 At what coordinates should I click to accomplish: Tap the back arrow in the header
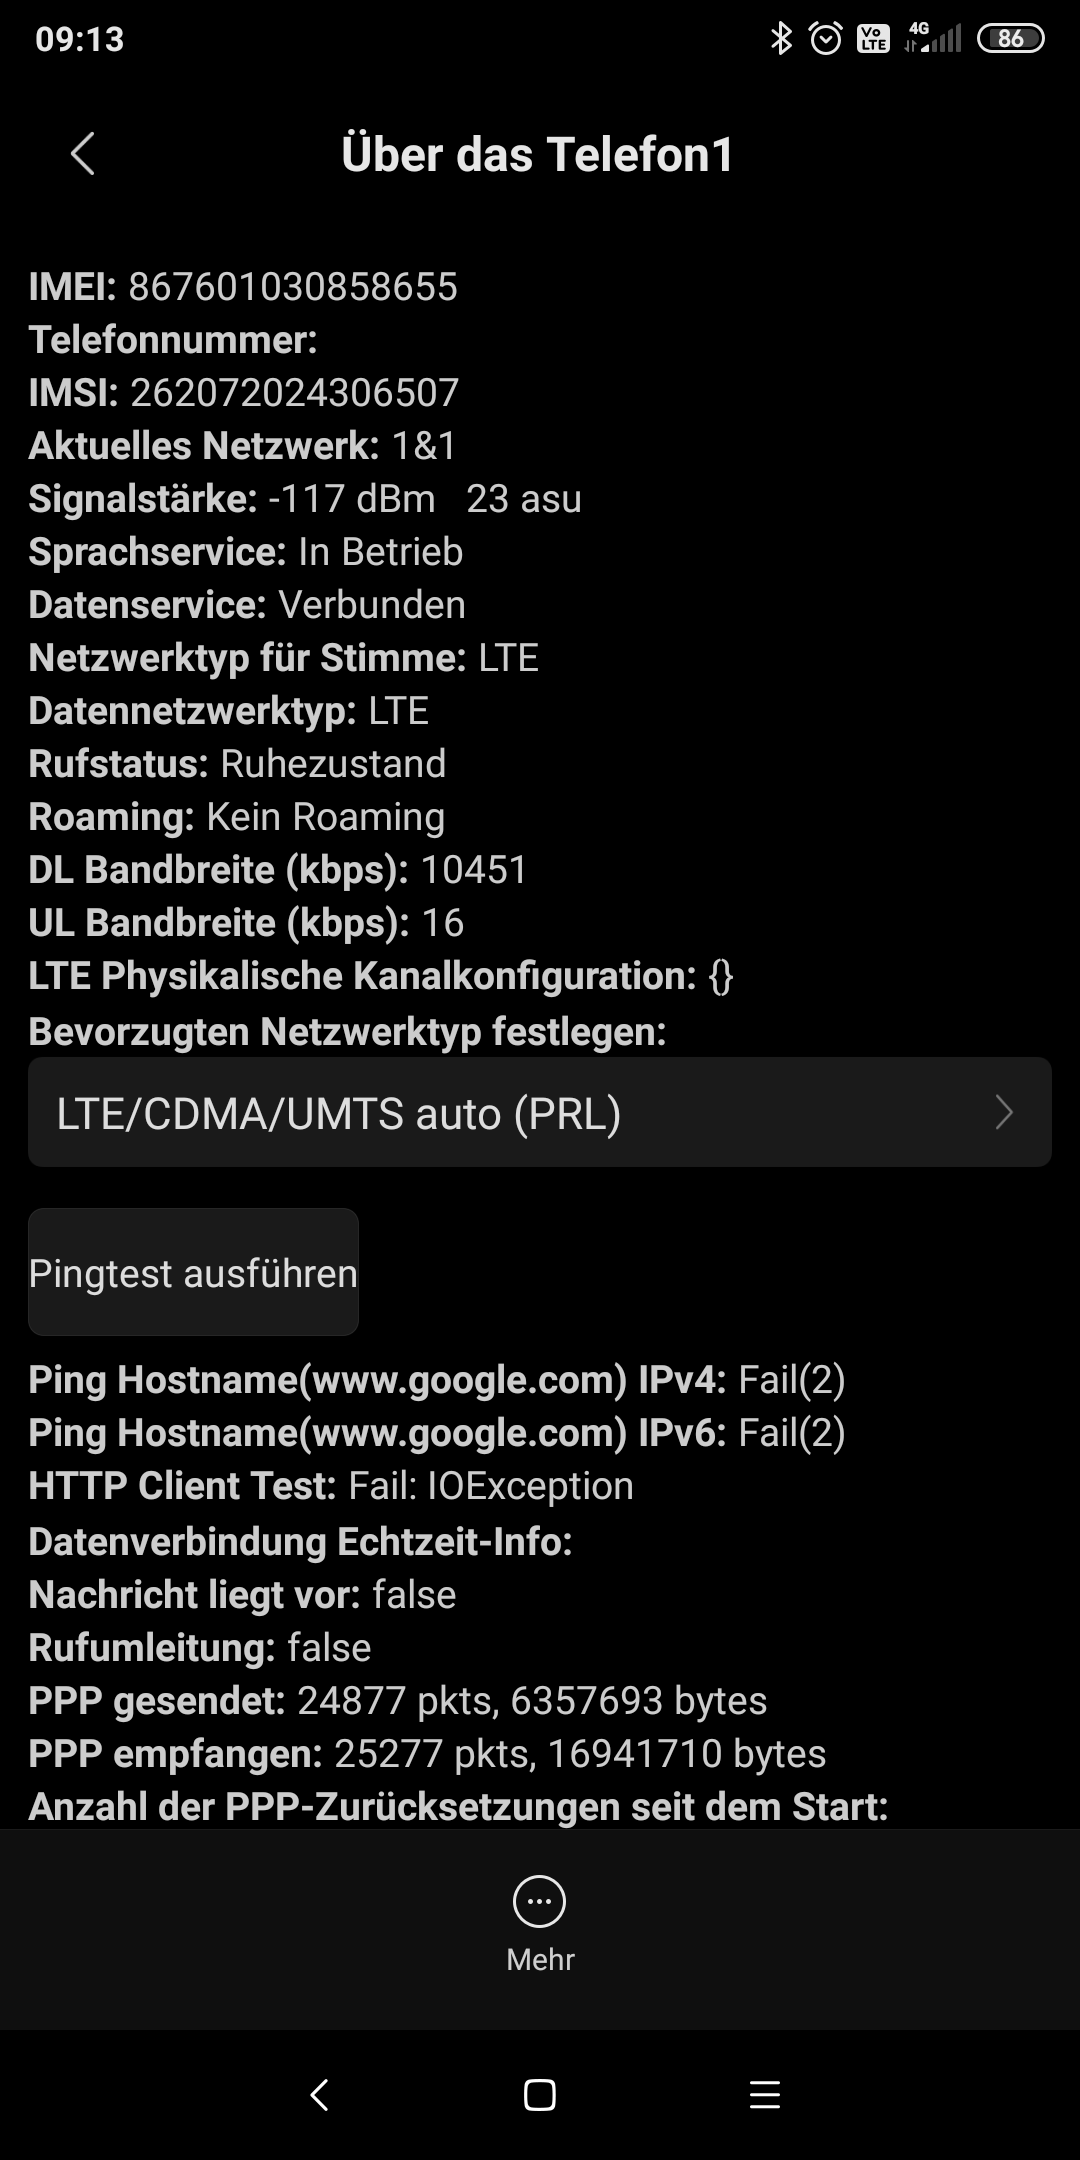[x=83, y=154]
